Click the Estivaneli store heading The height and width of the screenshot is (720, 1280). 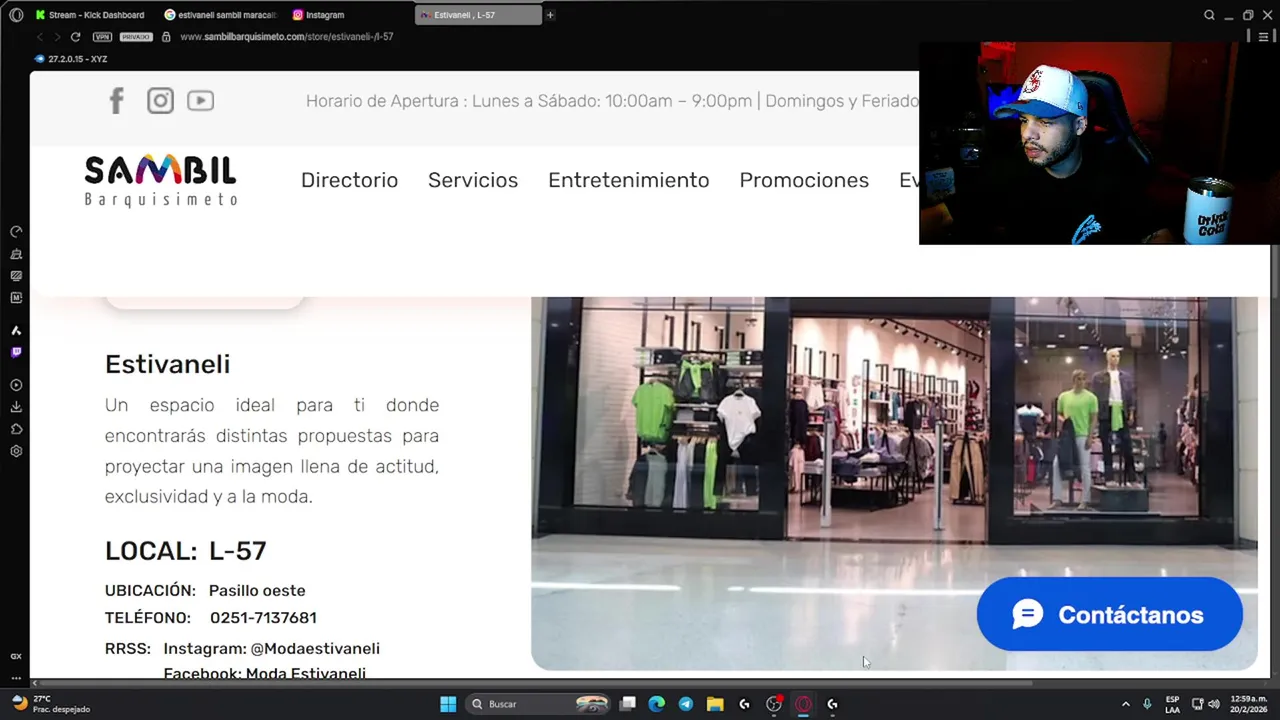coord(167,364)
